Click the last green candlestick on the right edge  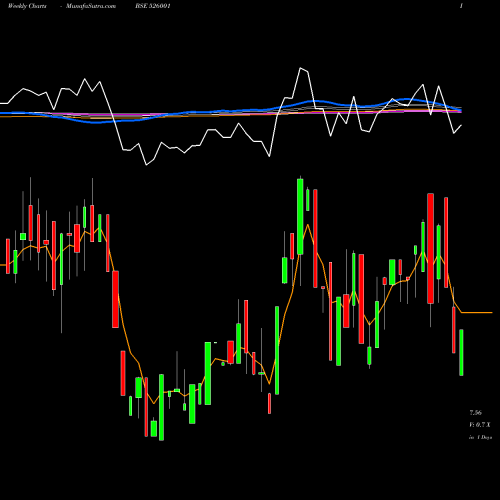[461, 352]
